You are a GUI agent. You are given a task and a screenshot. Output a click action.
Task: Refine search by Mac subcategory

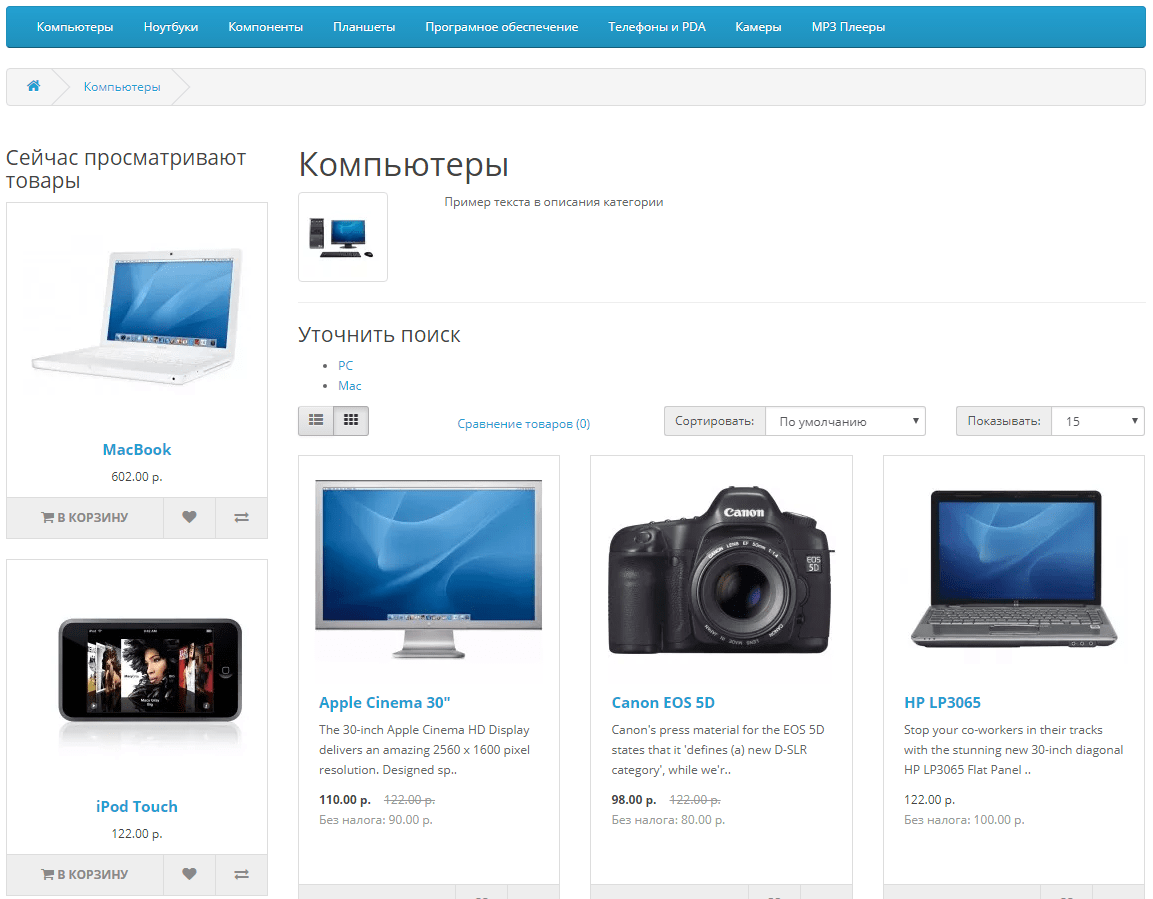coord(350,385)
